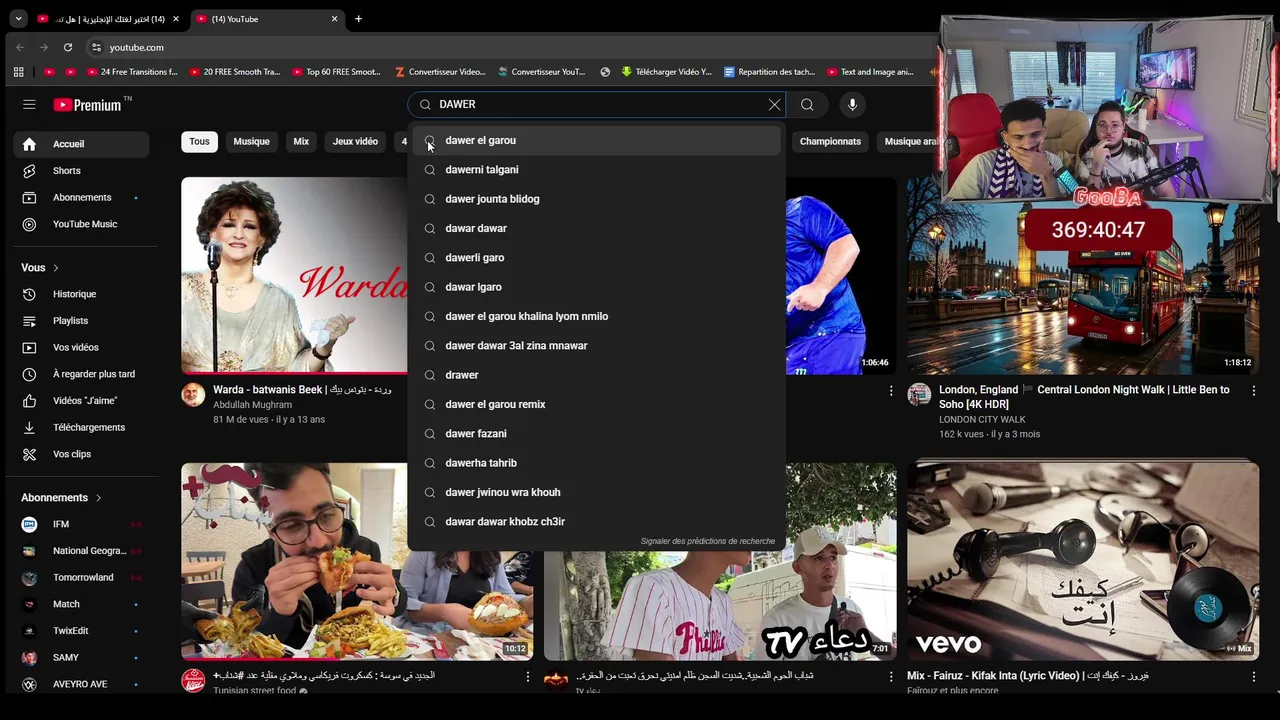Open Téléchargements in the sidebar
This screenshot has width=1280, height=720.
pyautogui.click(x=81, y=427)
